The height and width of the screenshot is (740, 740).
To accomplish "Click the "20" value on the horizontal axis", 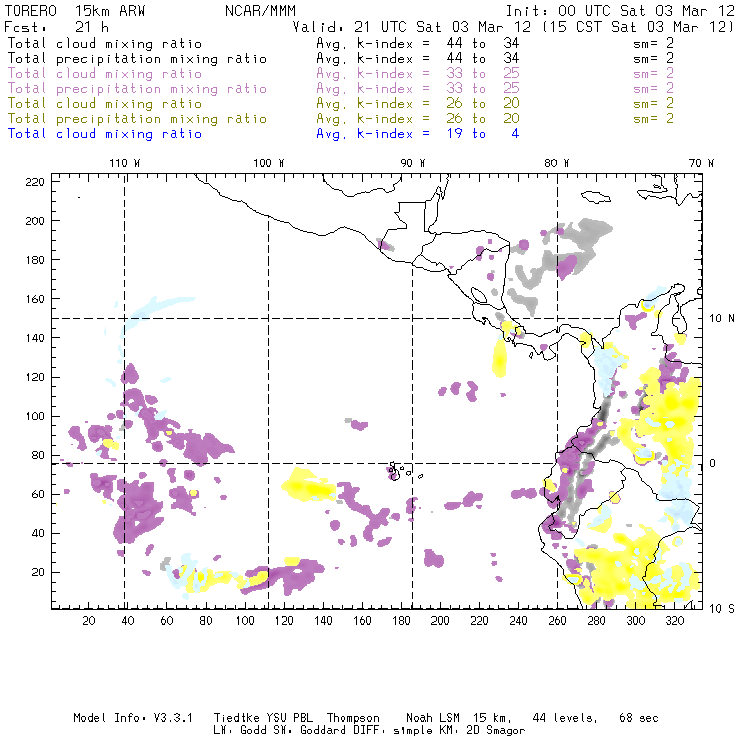I will [x=89, y=621].
